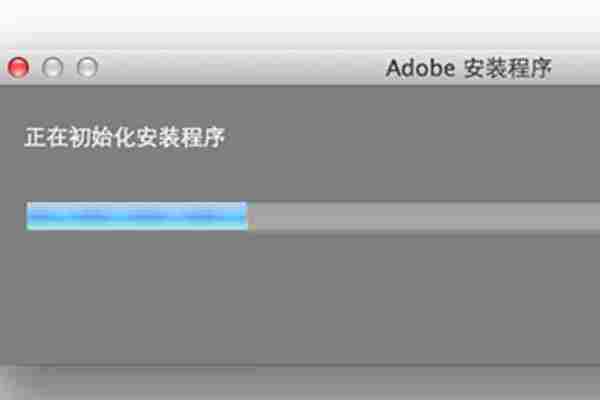The width and height of the screenshot is (600, 400).
Task: Click leading edge of blue progress fill
Action: (245, 216)
